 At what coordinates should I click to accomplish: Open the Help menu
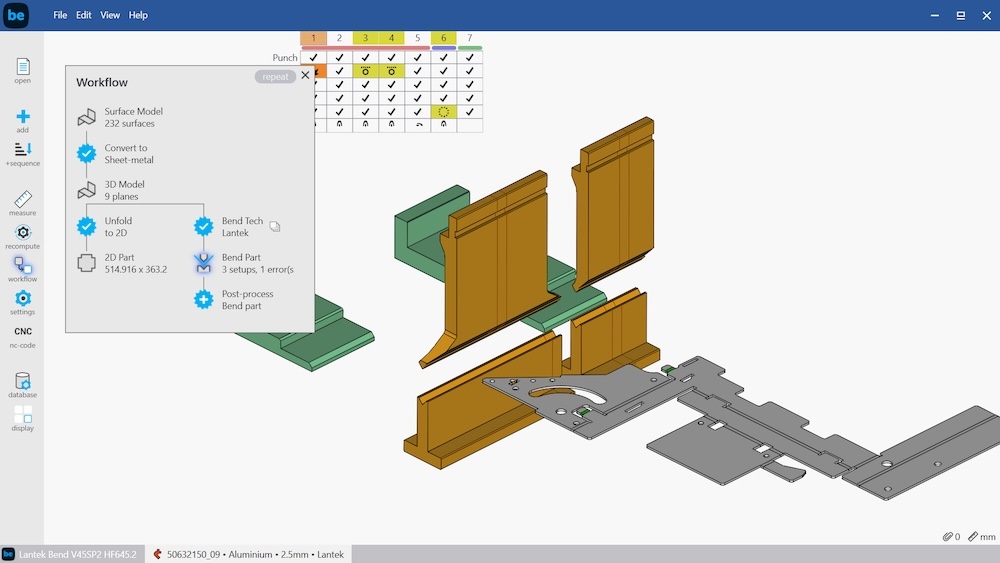tap(138, 15)
